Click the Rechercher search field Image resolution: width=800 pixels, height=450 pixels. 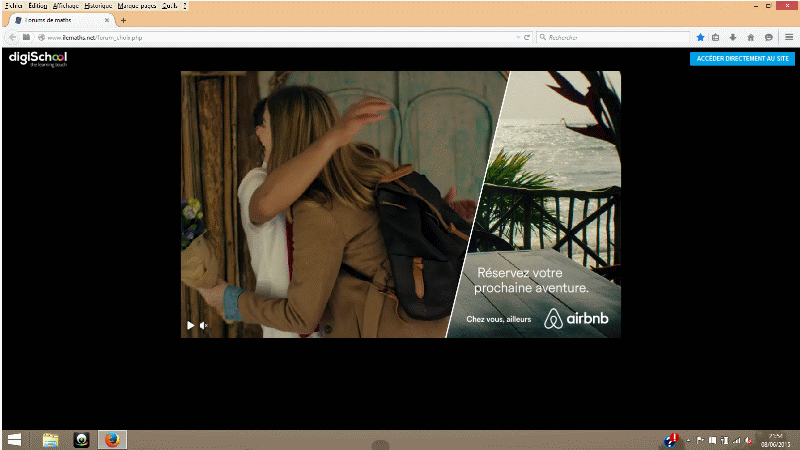(610, 37)
